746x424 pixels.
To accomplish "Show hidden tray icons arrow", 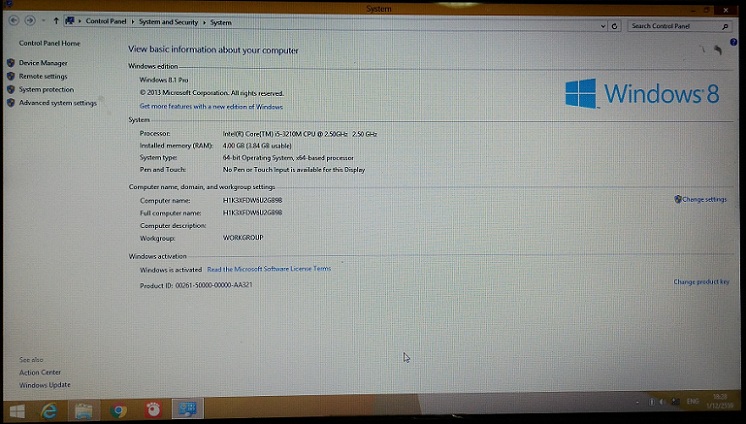I will coord(638,403).
